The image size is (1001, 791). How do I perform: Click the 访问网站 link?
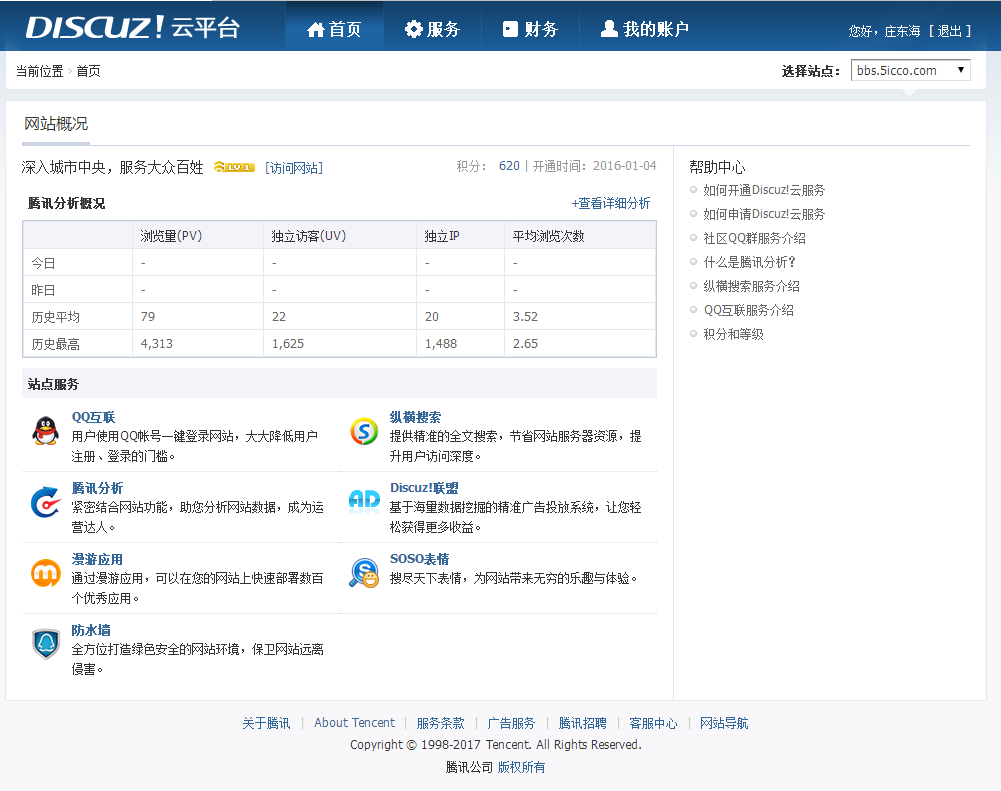294,167
